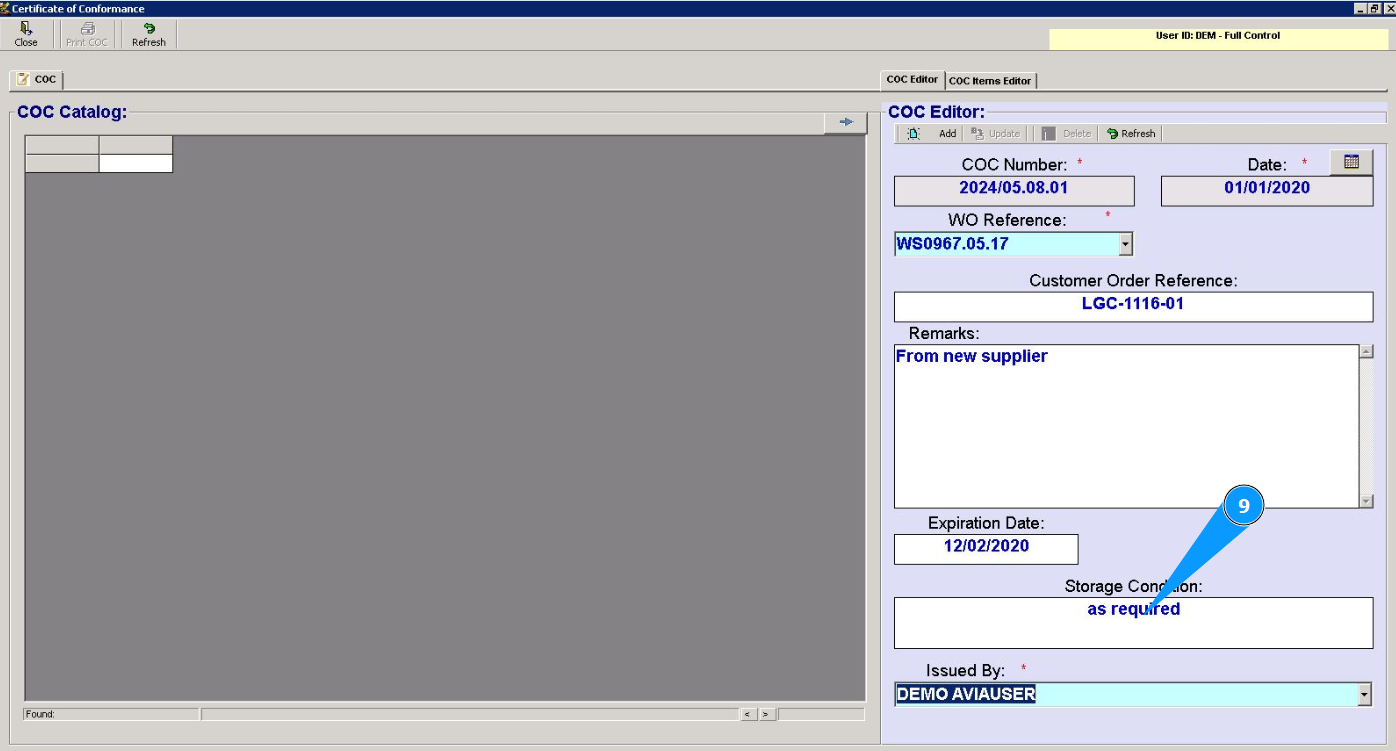
Task: Minimize the Certificate of Conformance window
Action: [x=1361, y=8]
